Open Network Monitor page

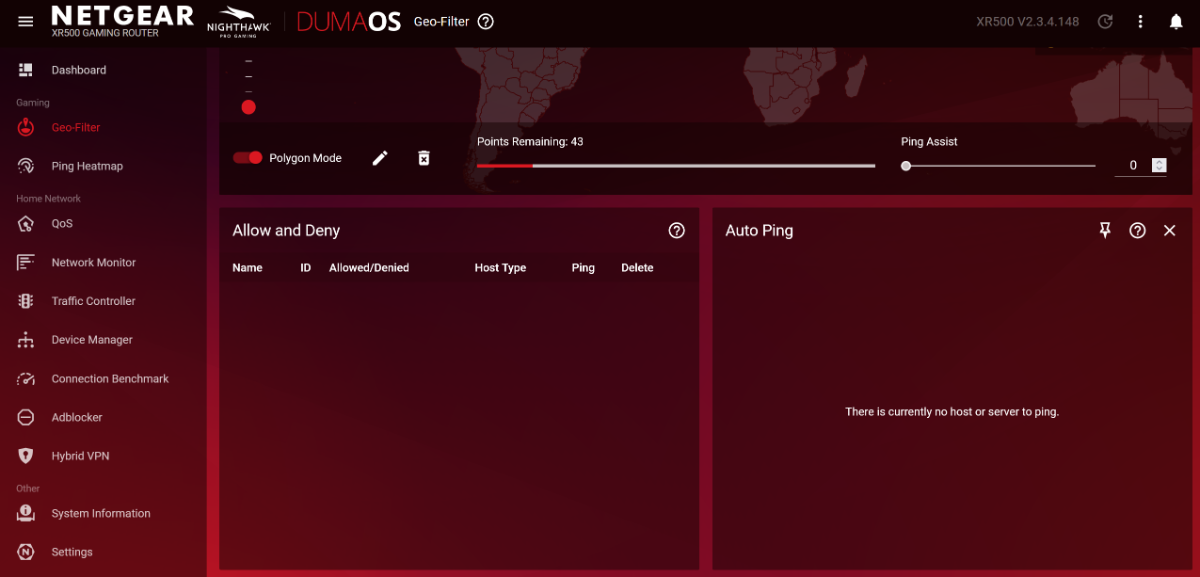tap(93, 262)
